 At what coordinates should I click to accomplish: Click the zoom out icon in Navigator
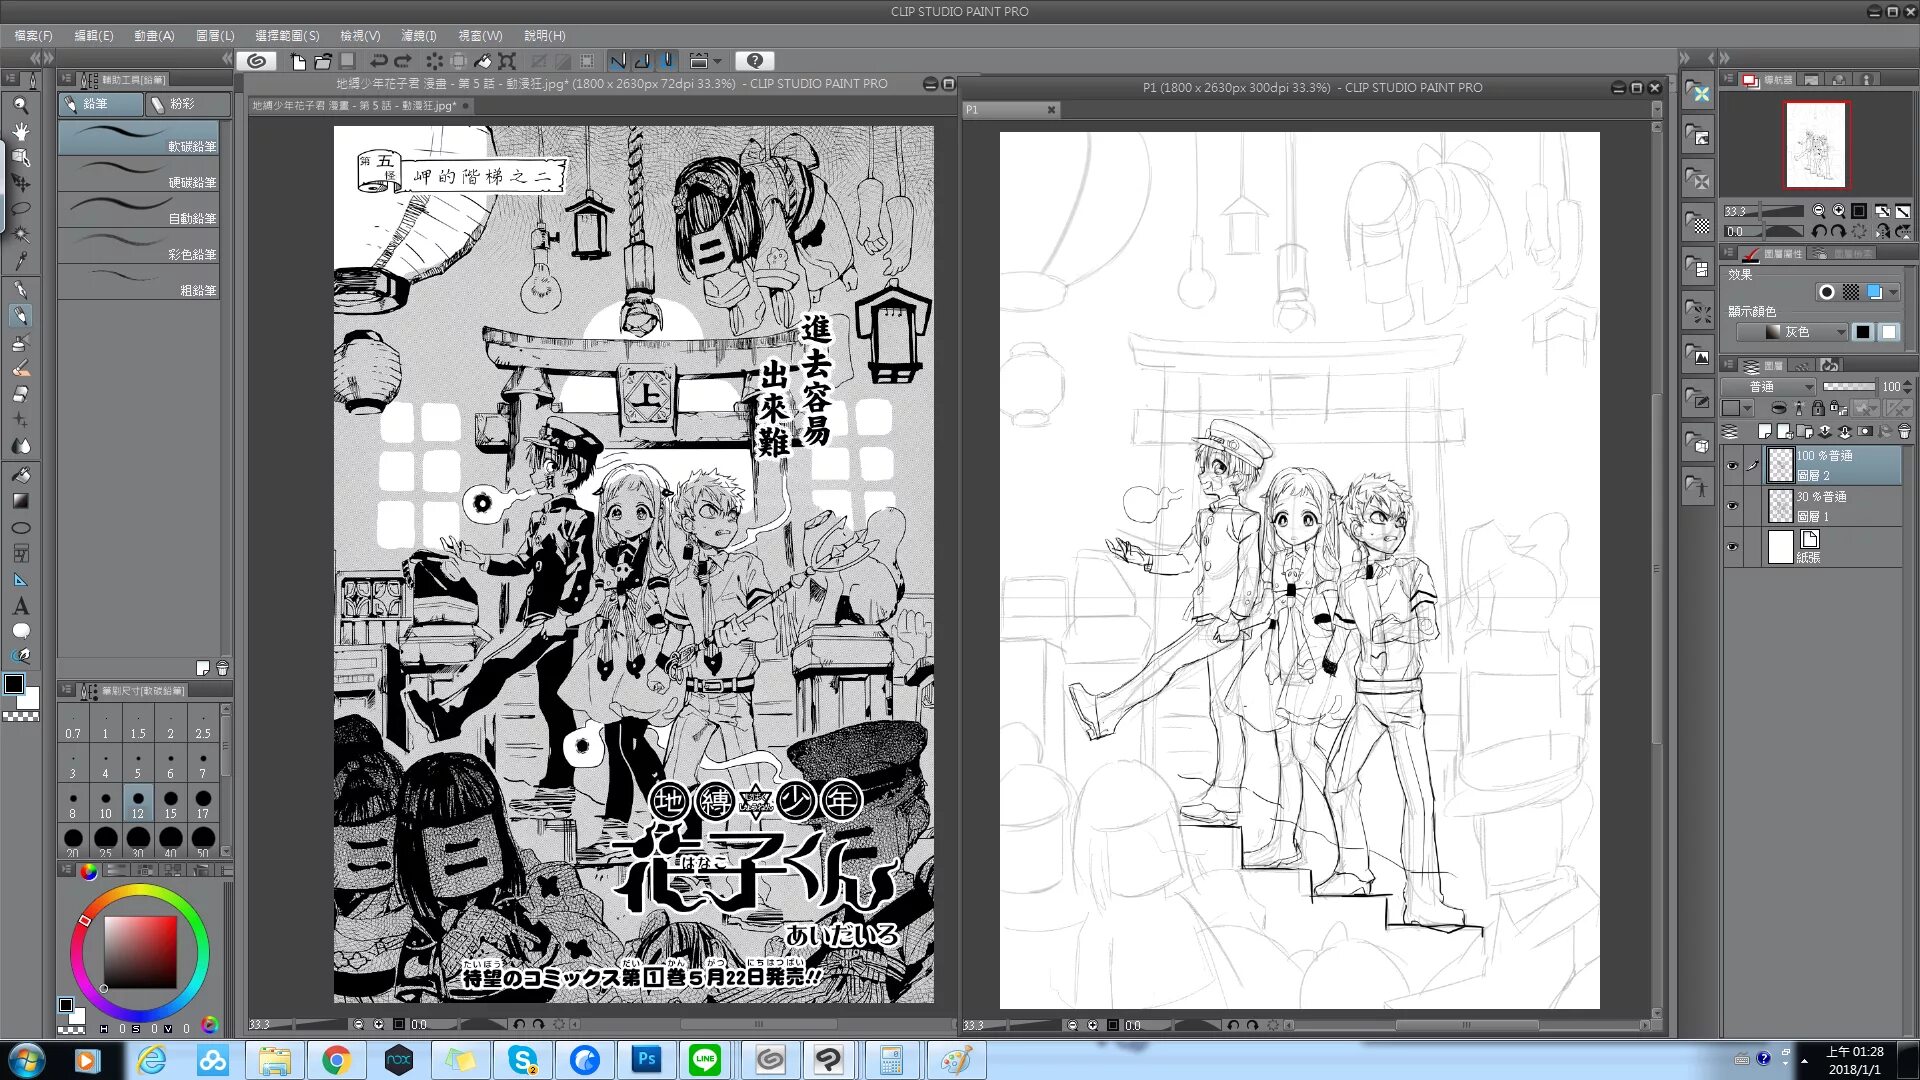point(1819,211)
